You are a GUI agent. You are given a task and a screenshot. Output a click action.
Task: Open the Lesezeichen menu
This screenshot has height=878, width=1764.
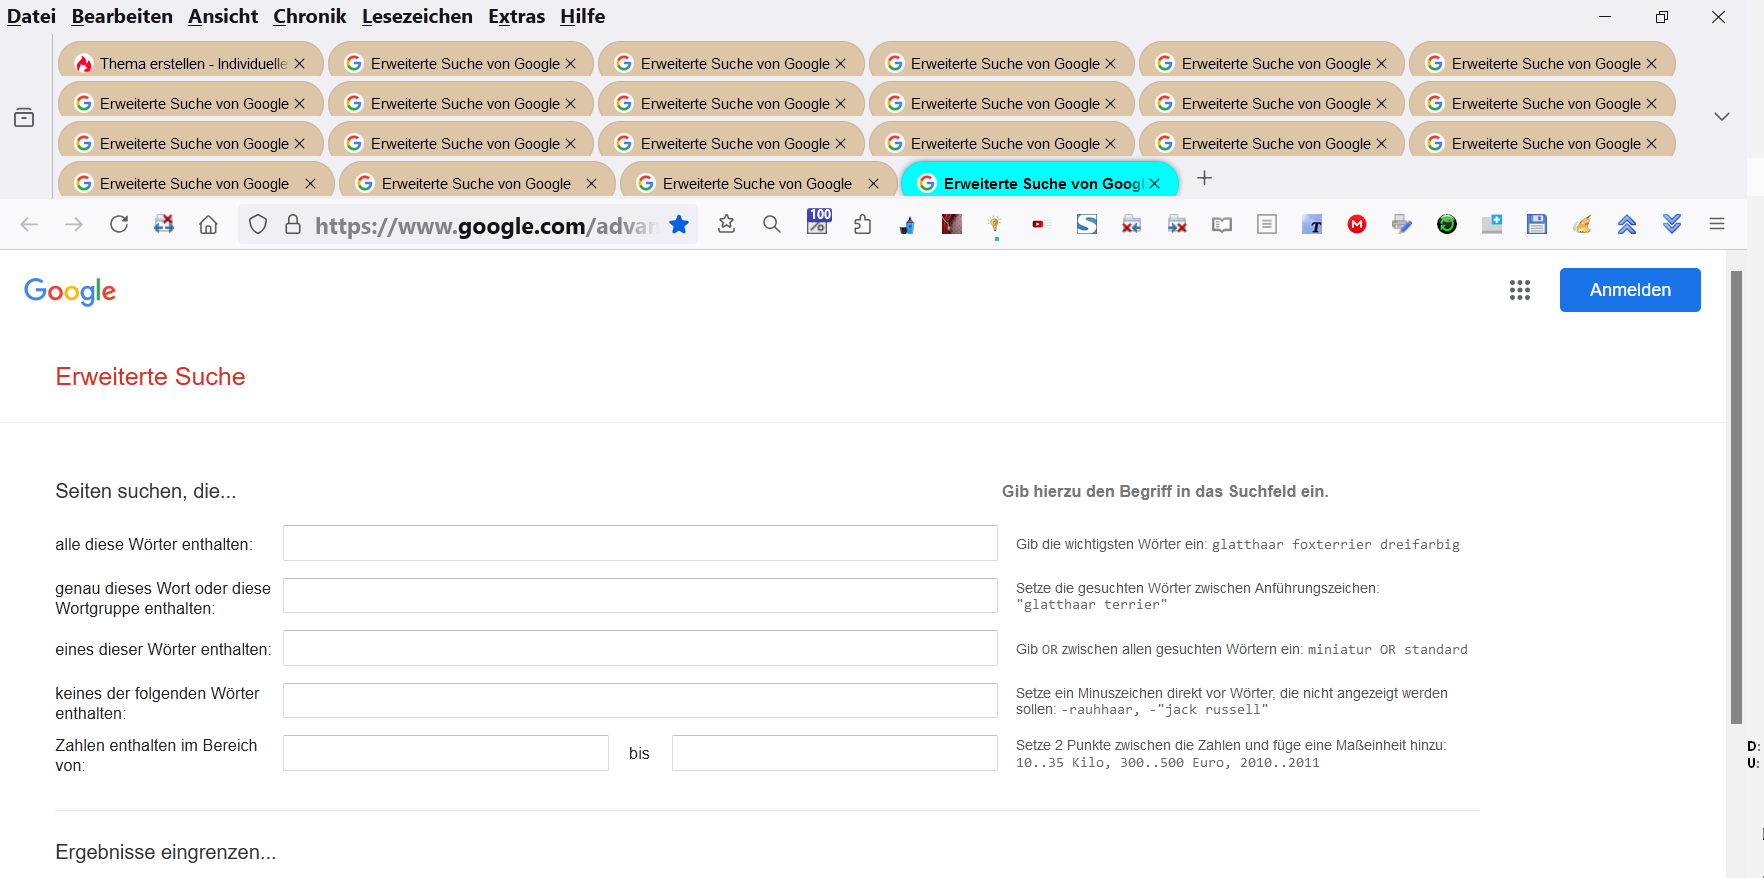point(417,16)
